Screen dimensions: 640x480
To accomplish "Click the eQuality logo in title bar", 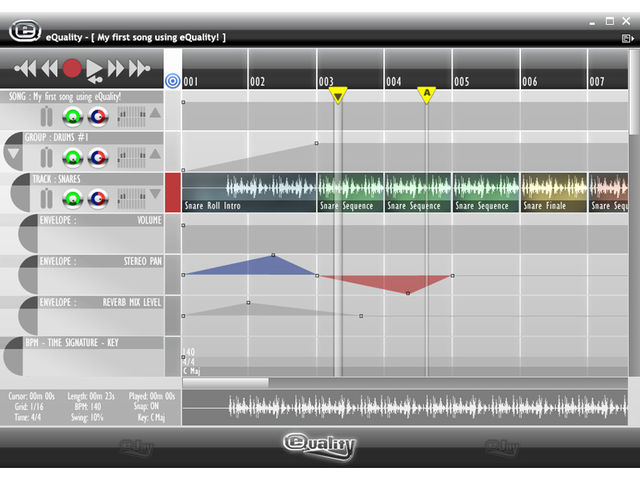I will 25,31.
